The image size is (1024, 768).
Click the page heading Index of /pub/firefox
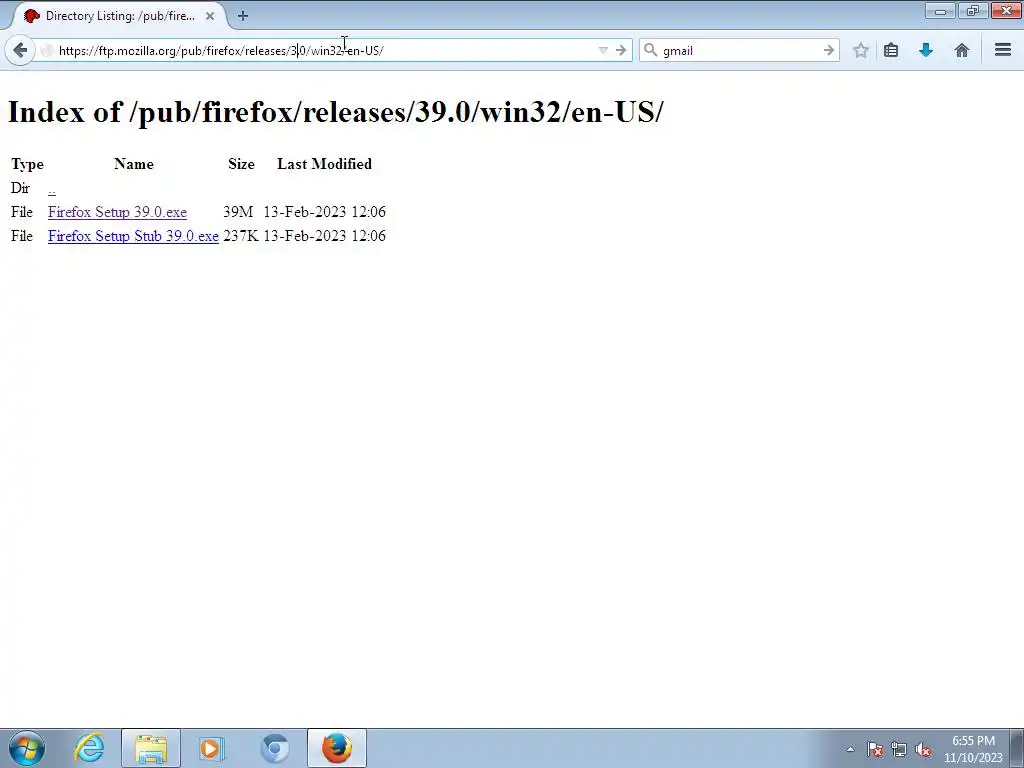coord(335,112)
